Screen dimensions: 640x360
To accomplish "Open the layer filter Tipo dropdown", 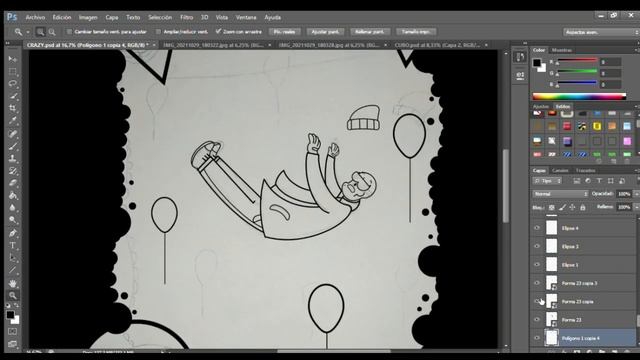I will (547, 180).
